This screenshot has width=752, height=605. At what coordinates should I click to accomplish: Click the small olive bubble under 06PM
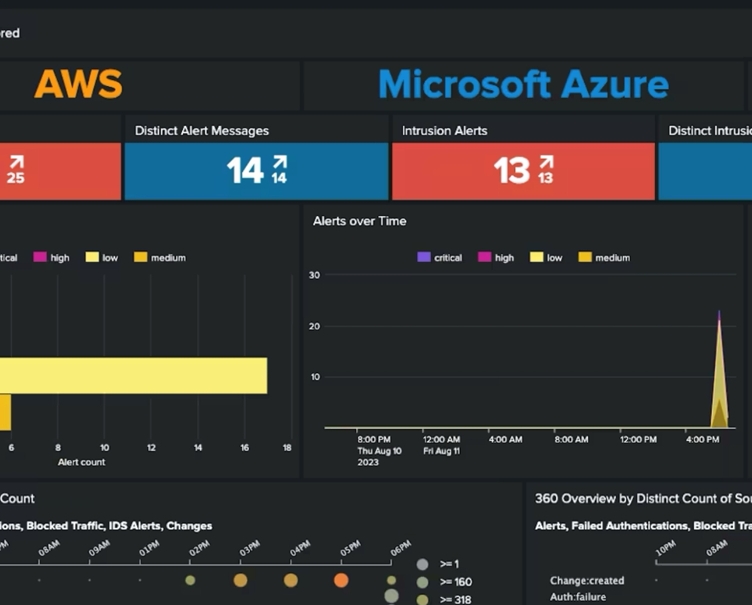[391, 580]
